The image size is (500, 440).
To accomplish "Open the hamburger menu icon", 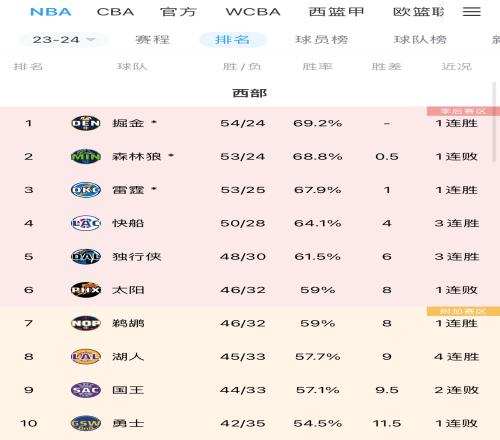I will (x=472, y=12).
